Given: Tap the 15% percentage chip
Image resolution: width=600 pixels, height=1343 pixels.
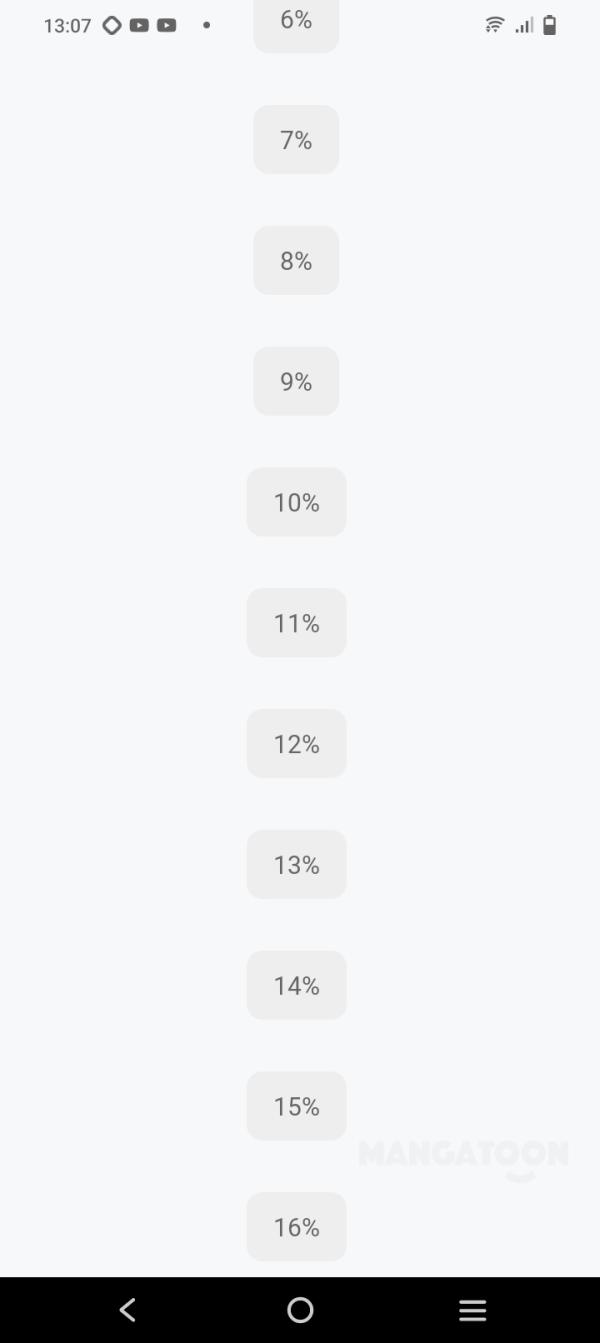Looking at the screenshot, I should (296, 1106).
